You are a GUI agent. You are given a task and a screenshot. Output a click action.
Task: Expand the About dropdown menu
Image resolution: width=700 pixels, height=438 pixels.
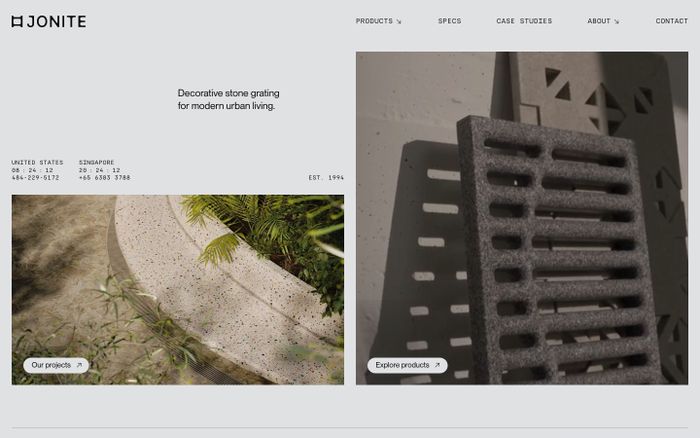[603, 21]
